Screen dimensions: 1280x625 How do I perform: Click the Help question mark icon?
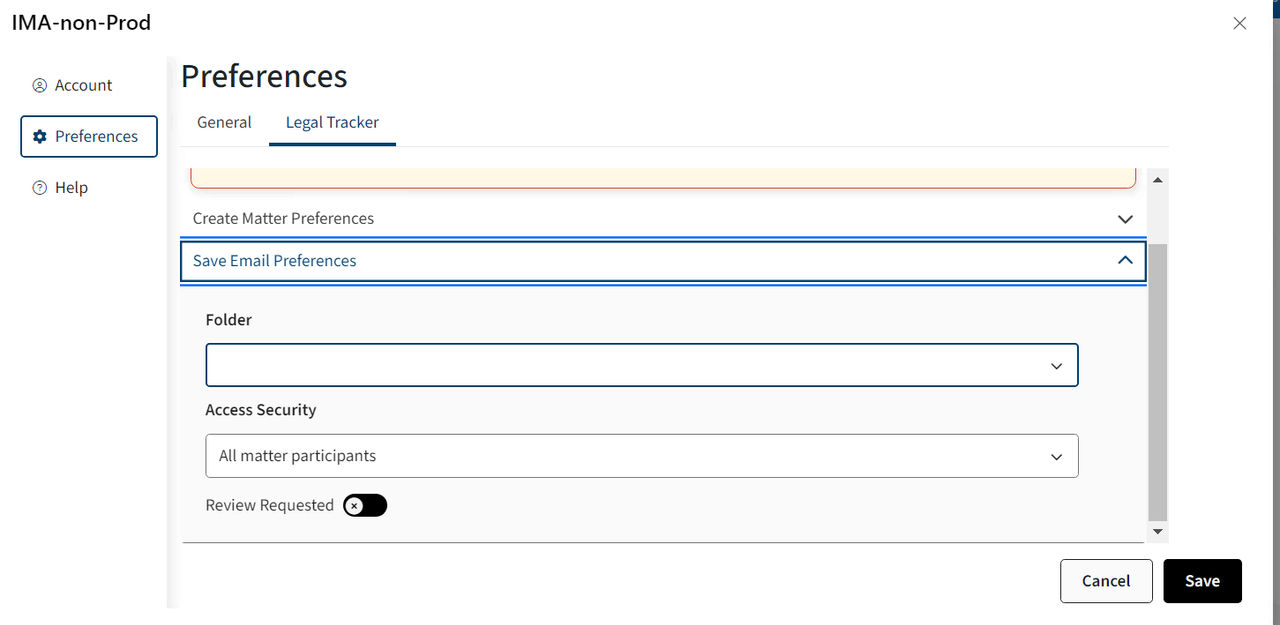[40, 188]
